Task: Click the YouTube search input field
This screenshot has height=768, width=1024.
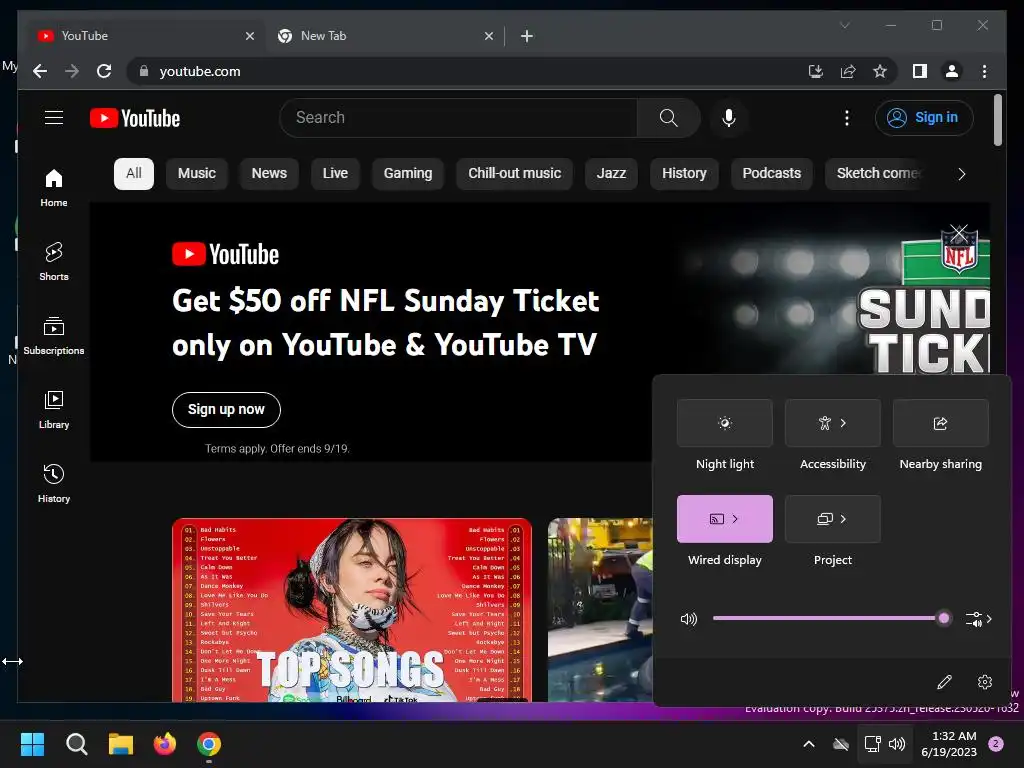Action: click(458, 118)
